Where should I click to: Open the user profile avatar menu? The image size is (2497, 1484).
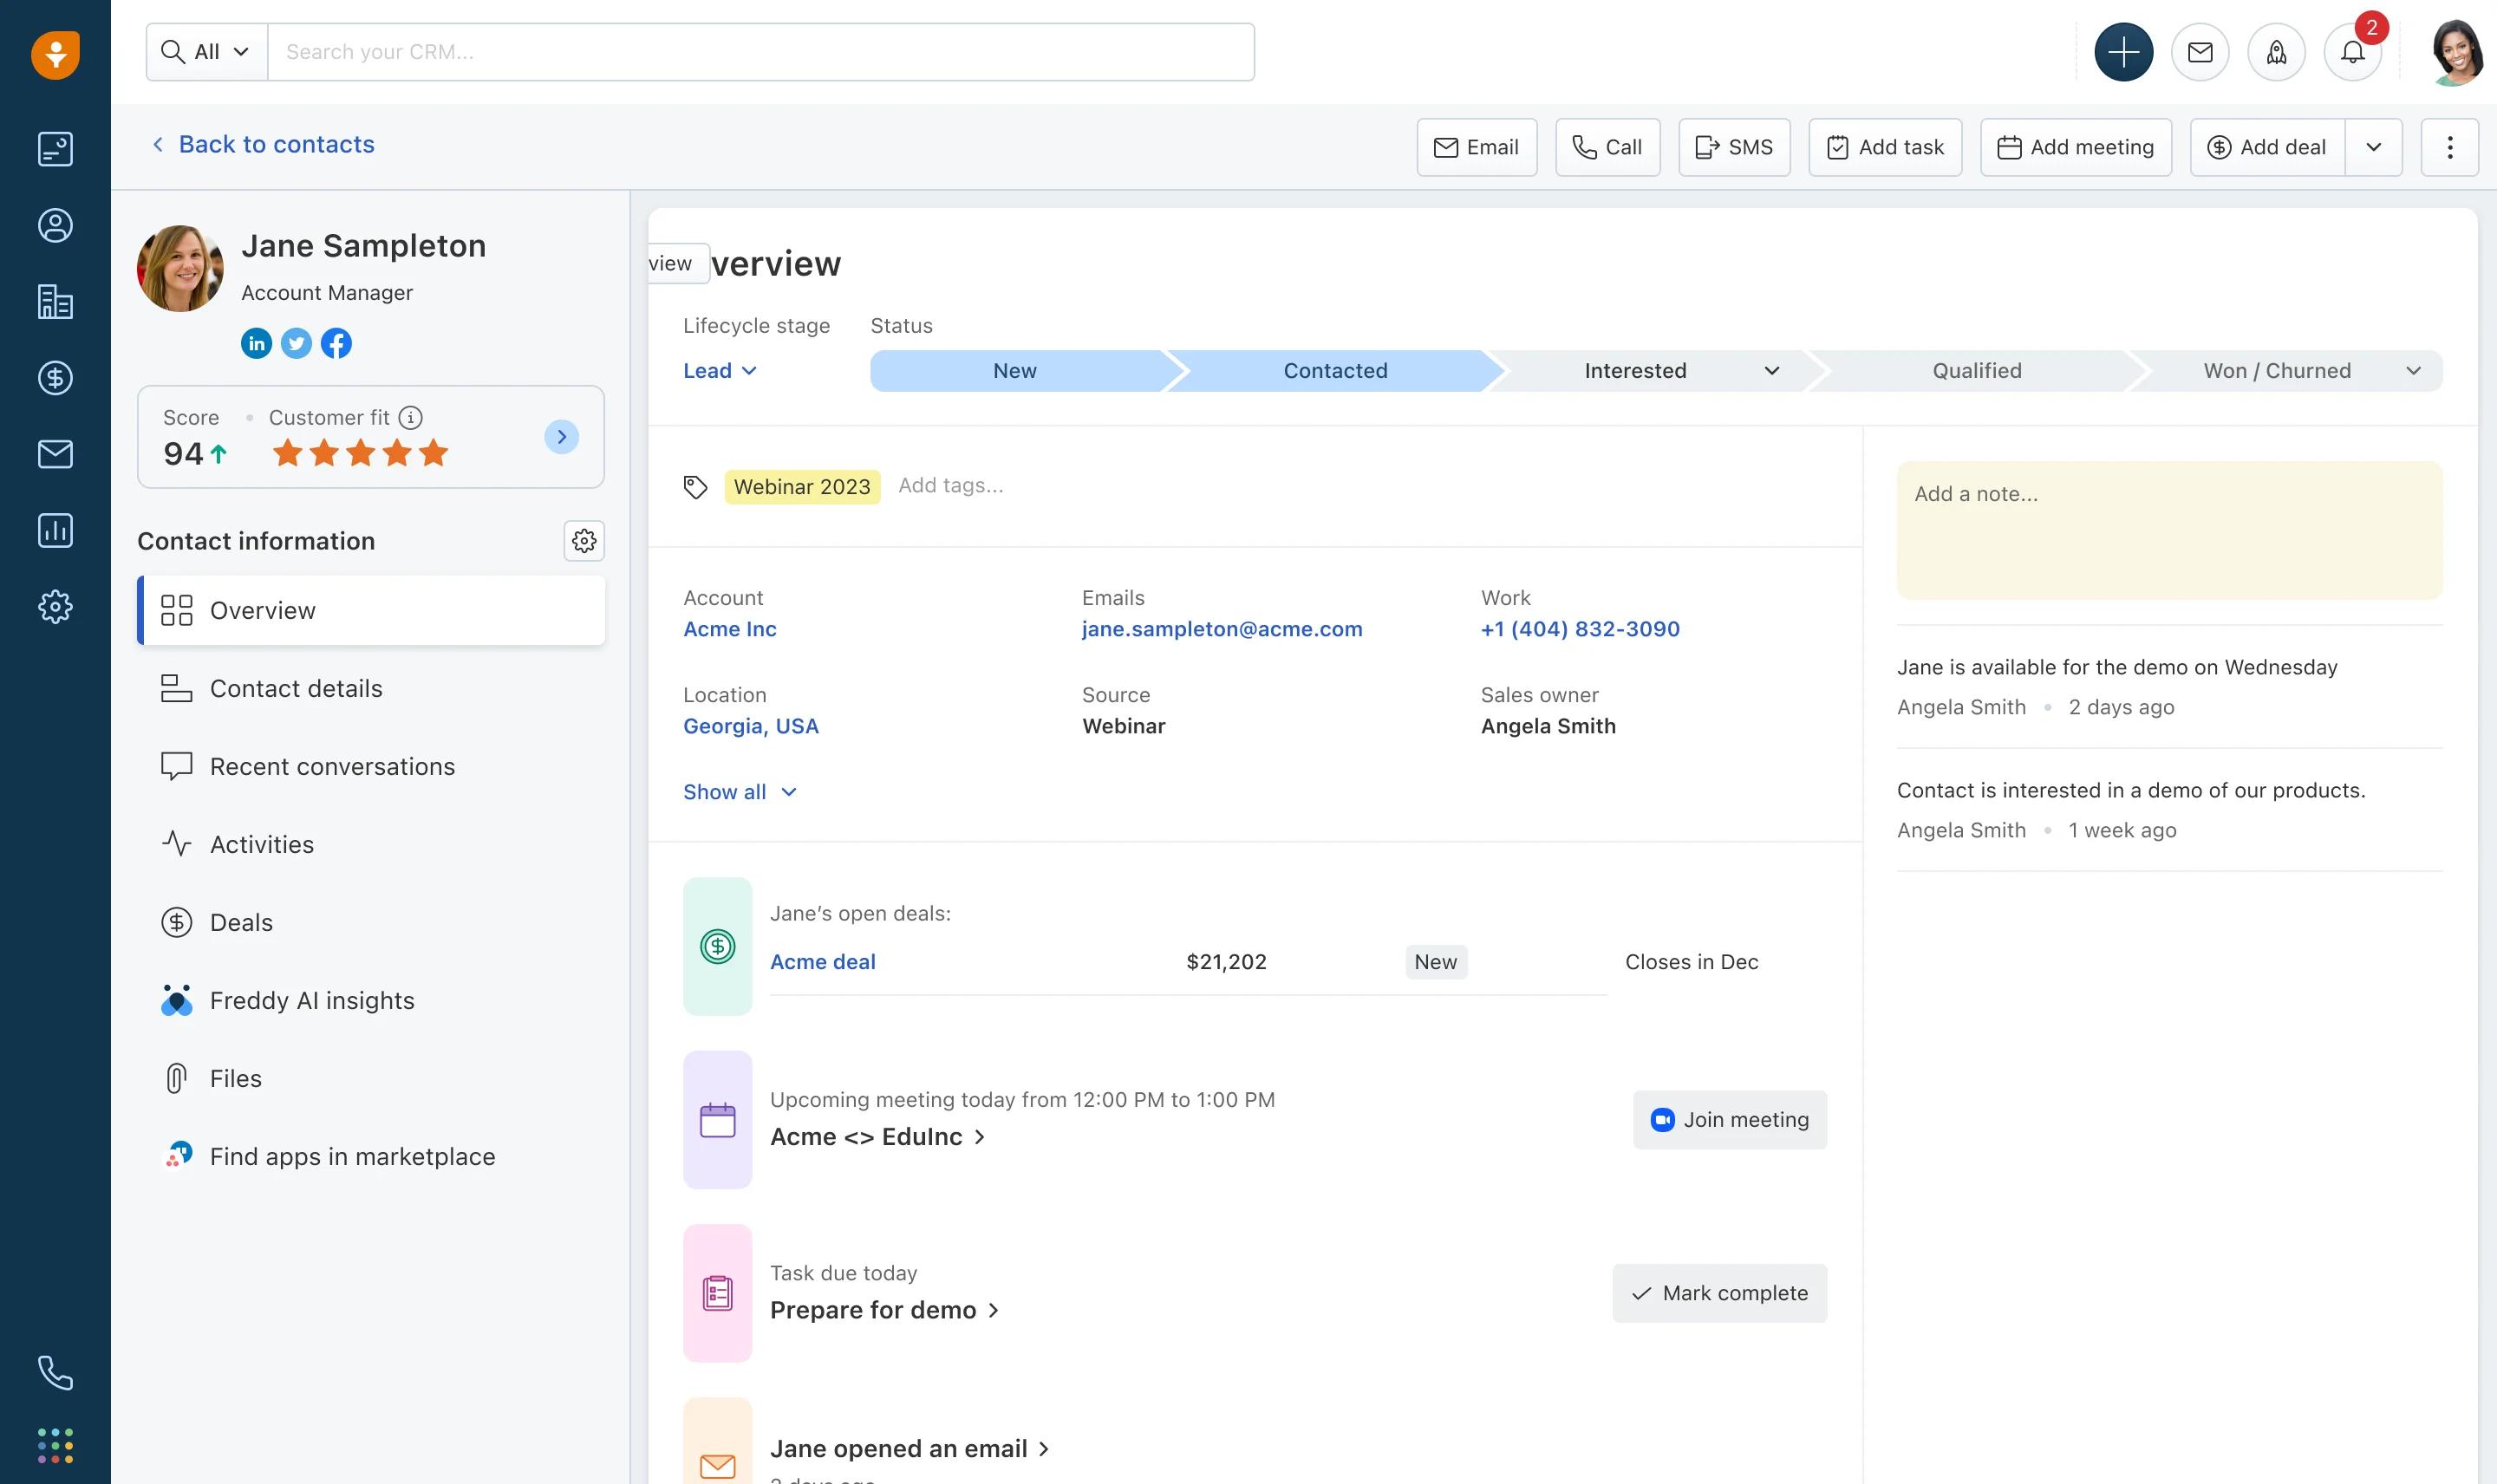(2456, 52)
